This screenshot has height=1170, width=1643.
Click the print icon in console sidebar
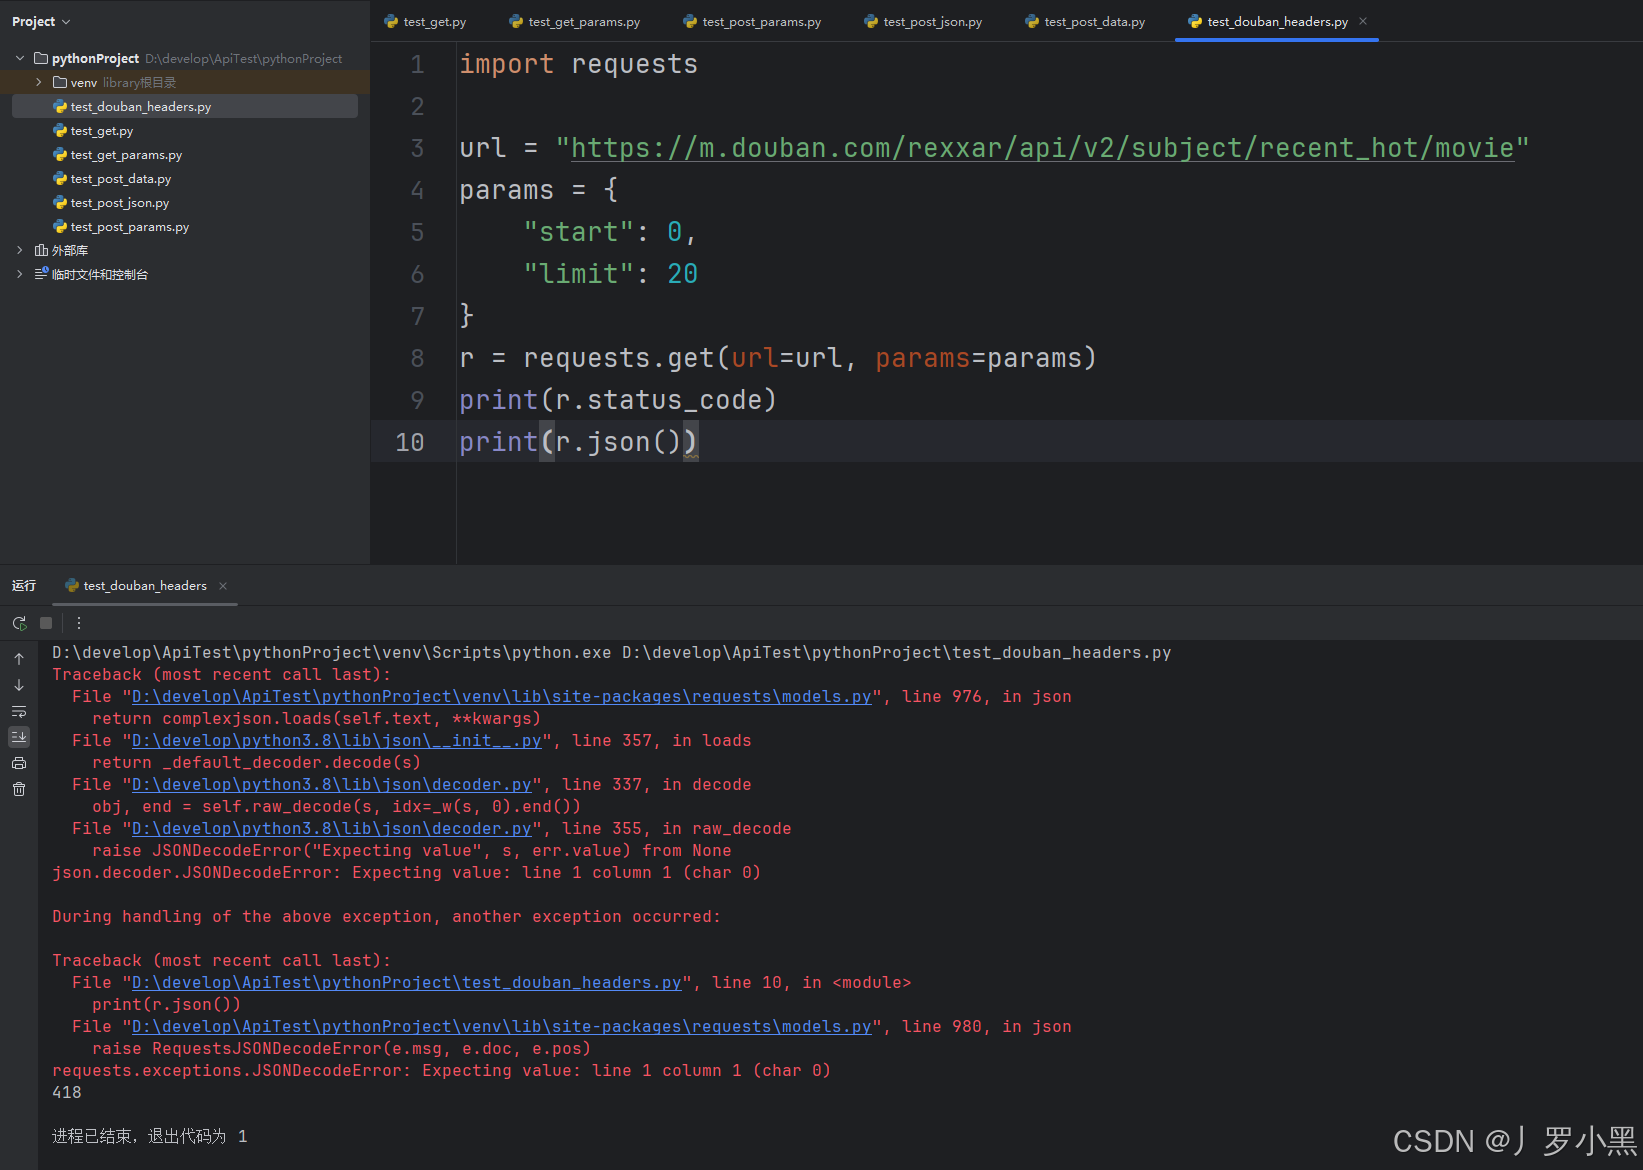[x=19, y=763]
